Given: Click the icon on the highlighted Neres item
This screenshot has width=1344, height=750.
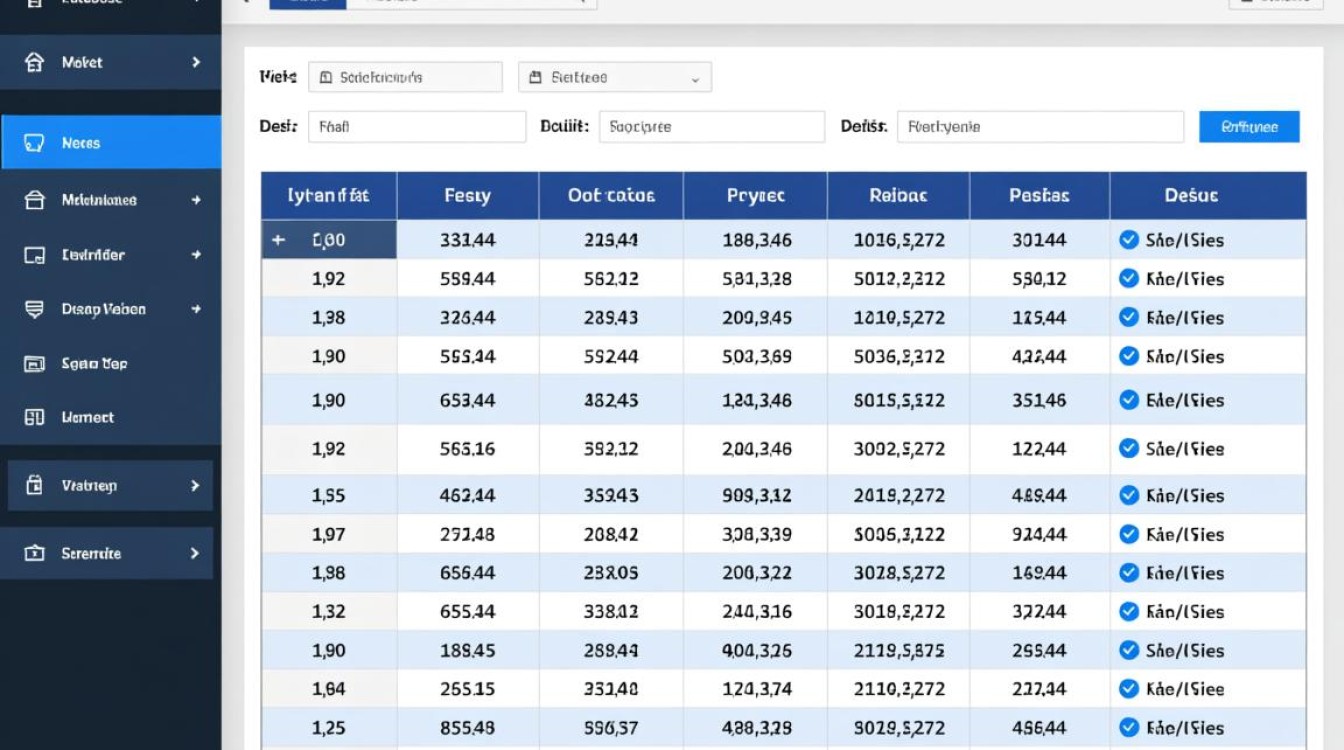Looking at the screenshot, I should pos(34,143).
